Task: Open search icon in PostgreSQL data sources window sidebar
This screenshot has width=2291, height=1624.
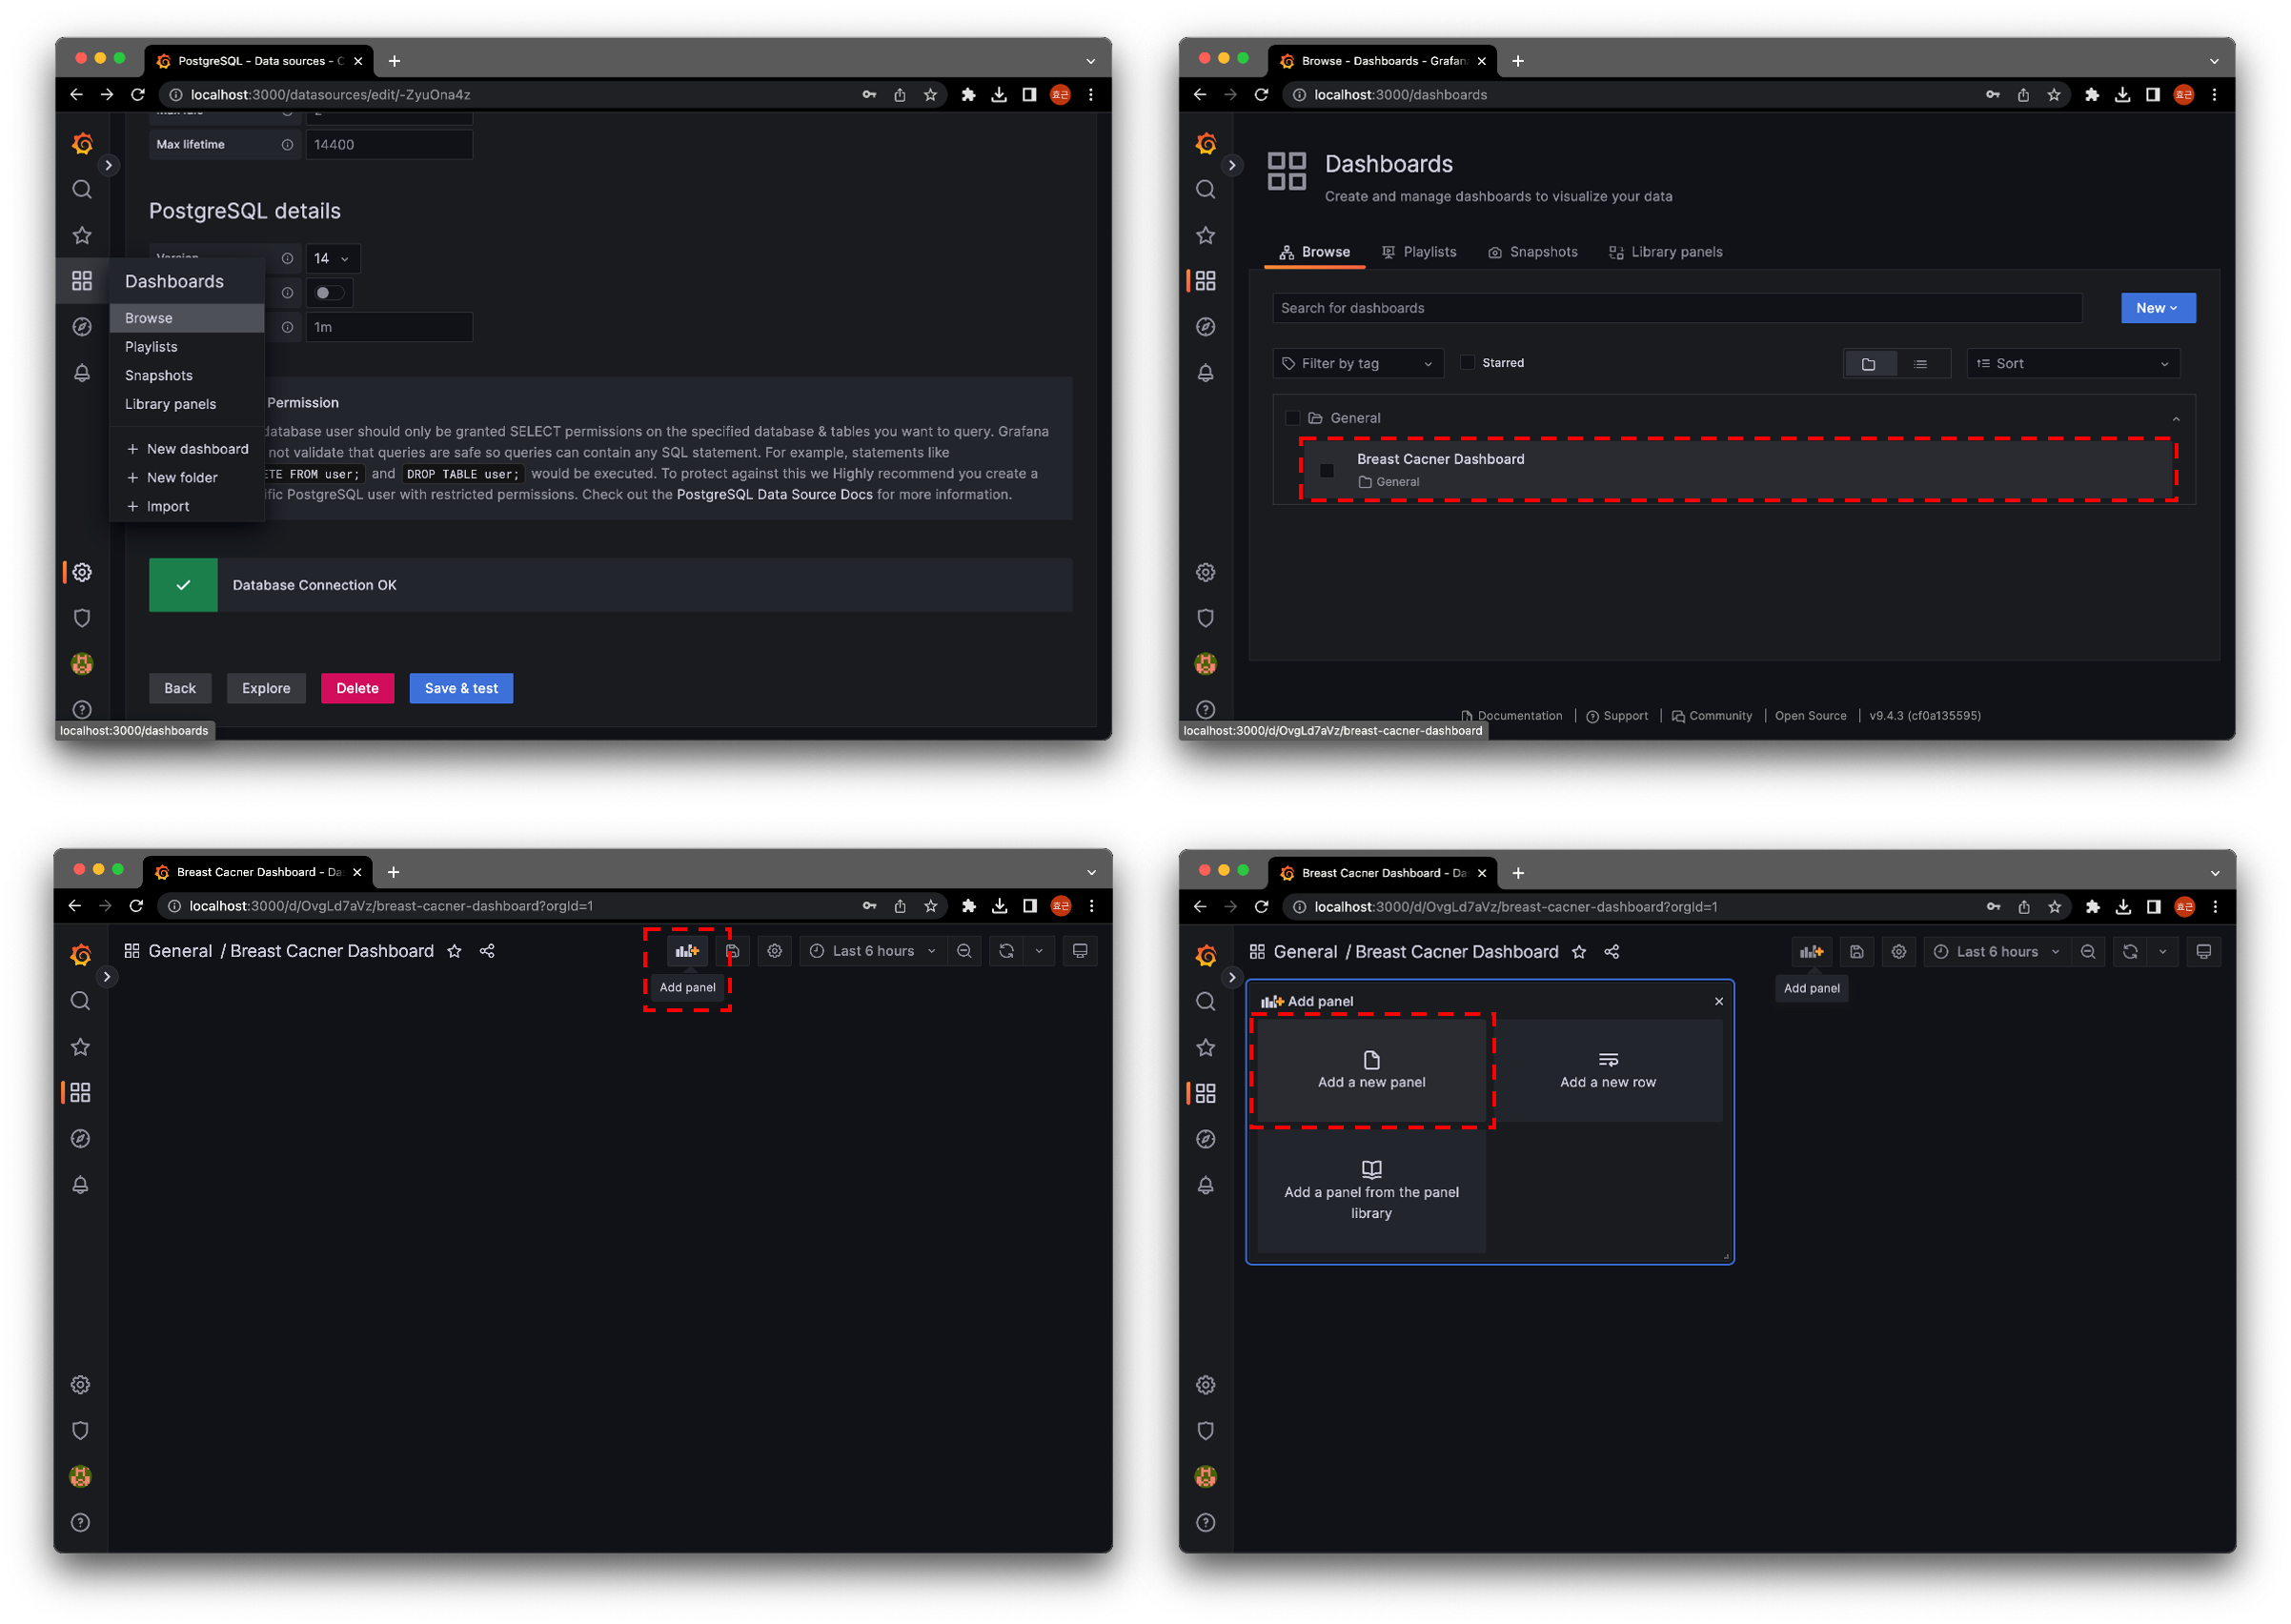Action: click(x=82, y=189)
